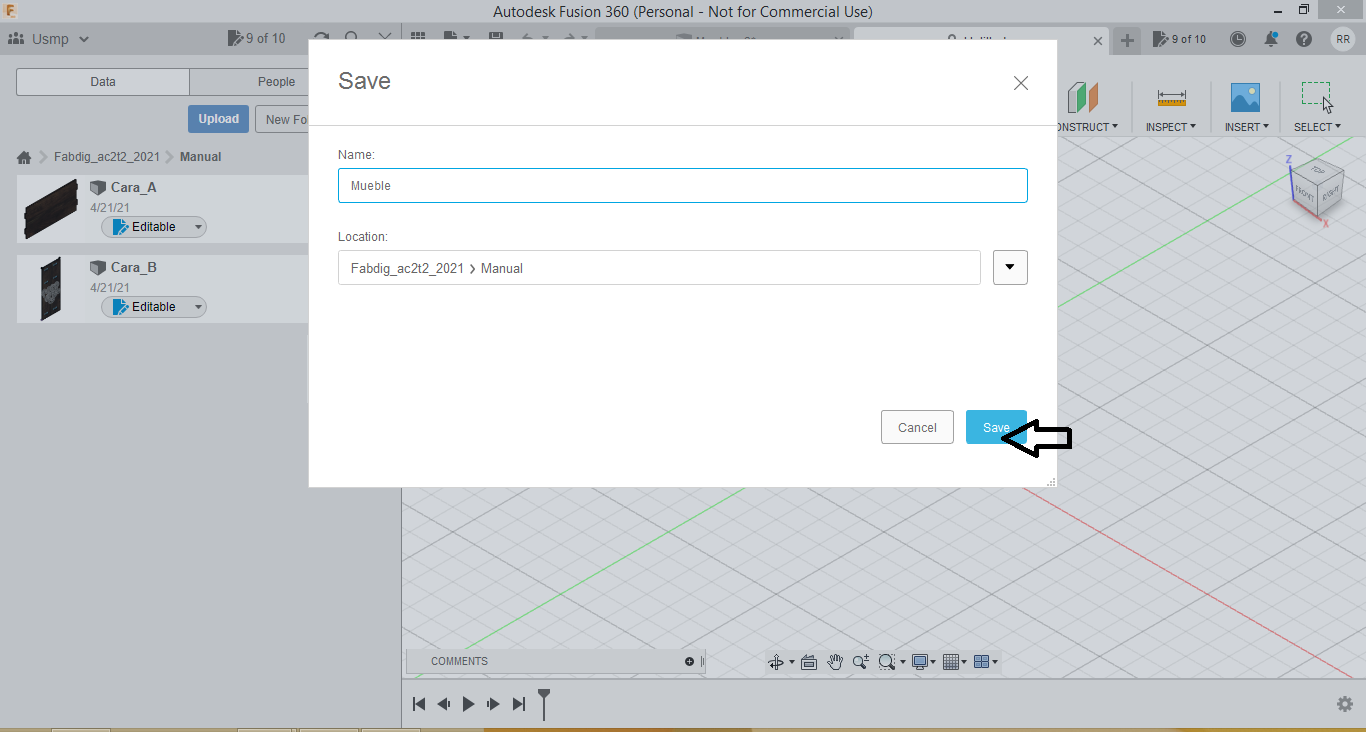Open the Editable dropdown for Cara_B

[x=154, y=307]
